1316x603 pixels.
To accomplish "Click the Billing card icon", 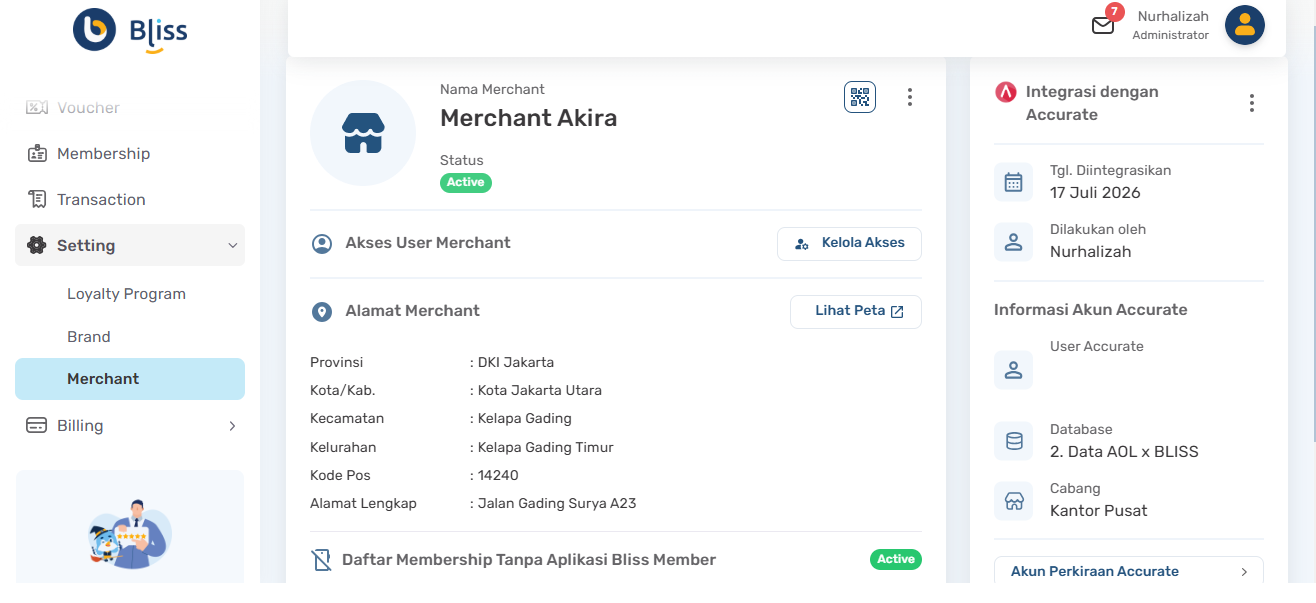I will 37,426.
